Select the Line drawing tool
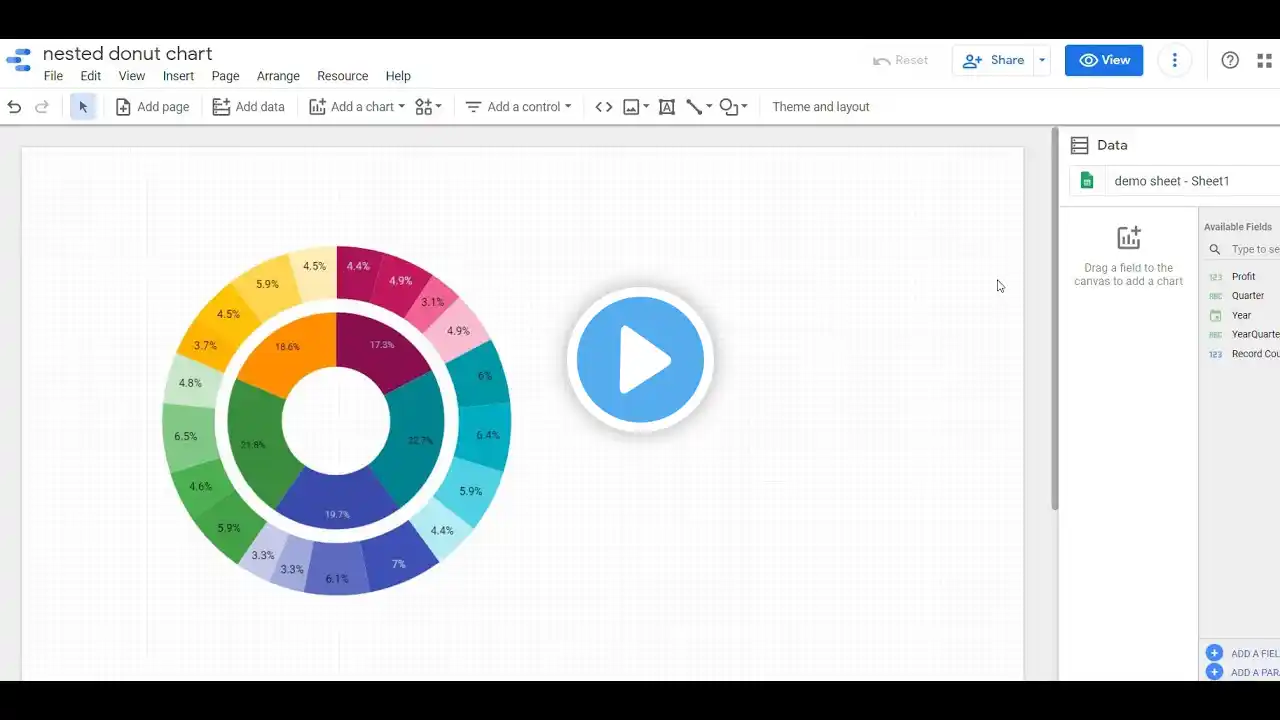Screen dimensions: 1280x720 click(x=694, y=107)
